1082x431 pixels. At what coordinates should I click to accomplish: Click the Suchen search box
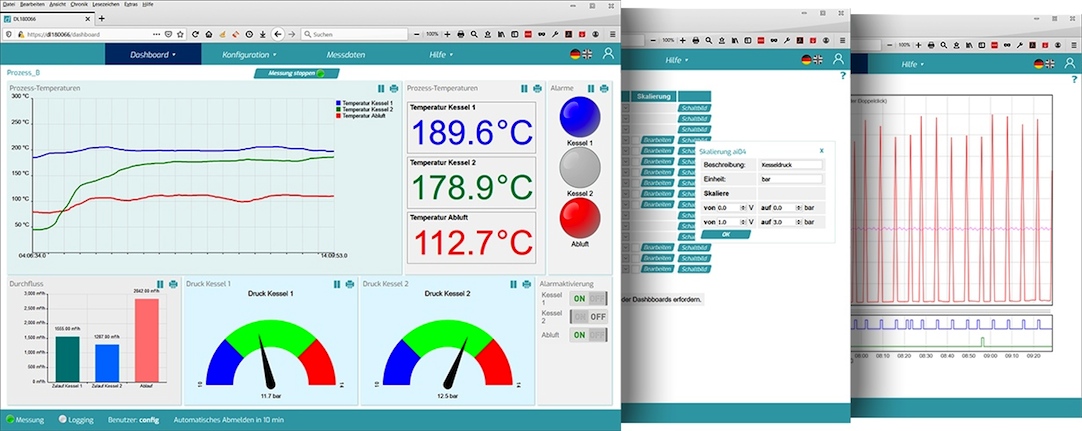tap(354, 34)
